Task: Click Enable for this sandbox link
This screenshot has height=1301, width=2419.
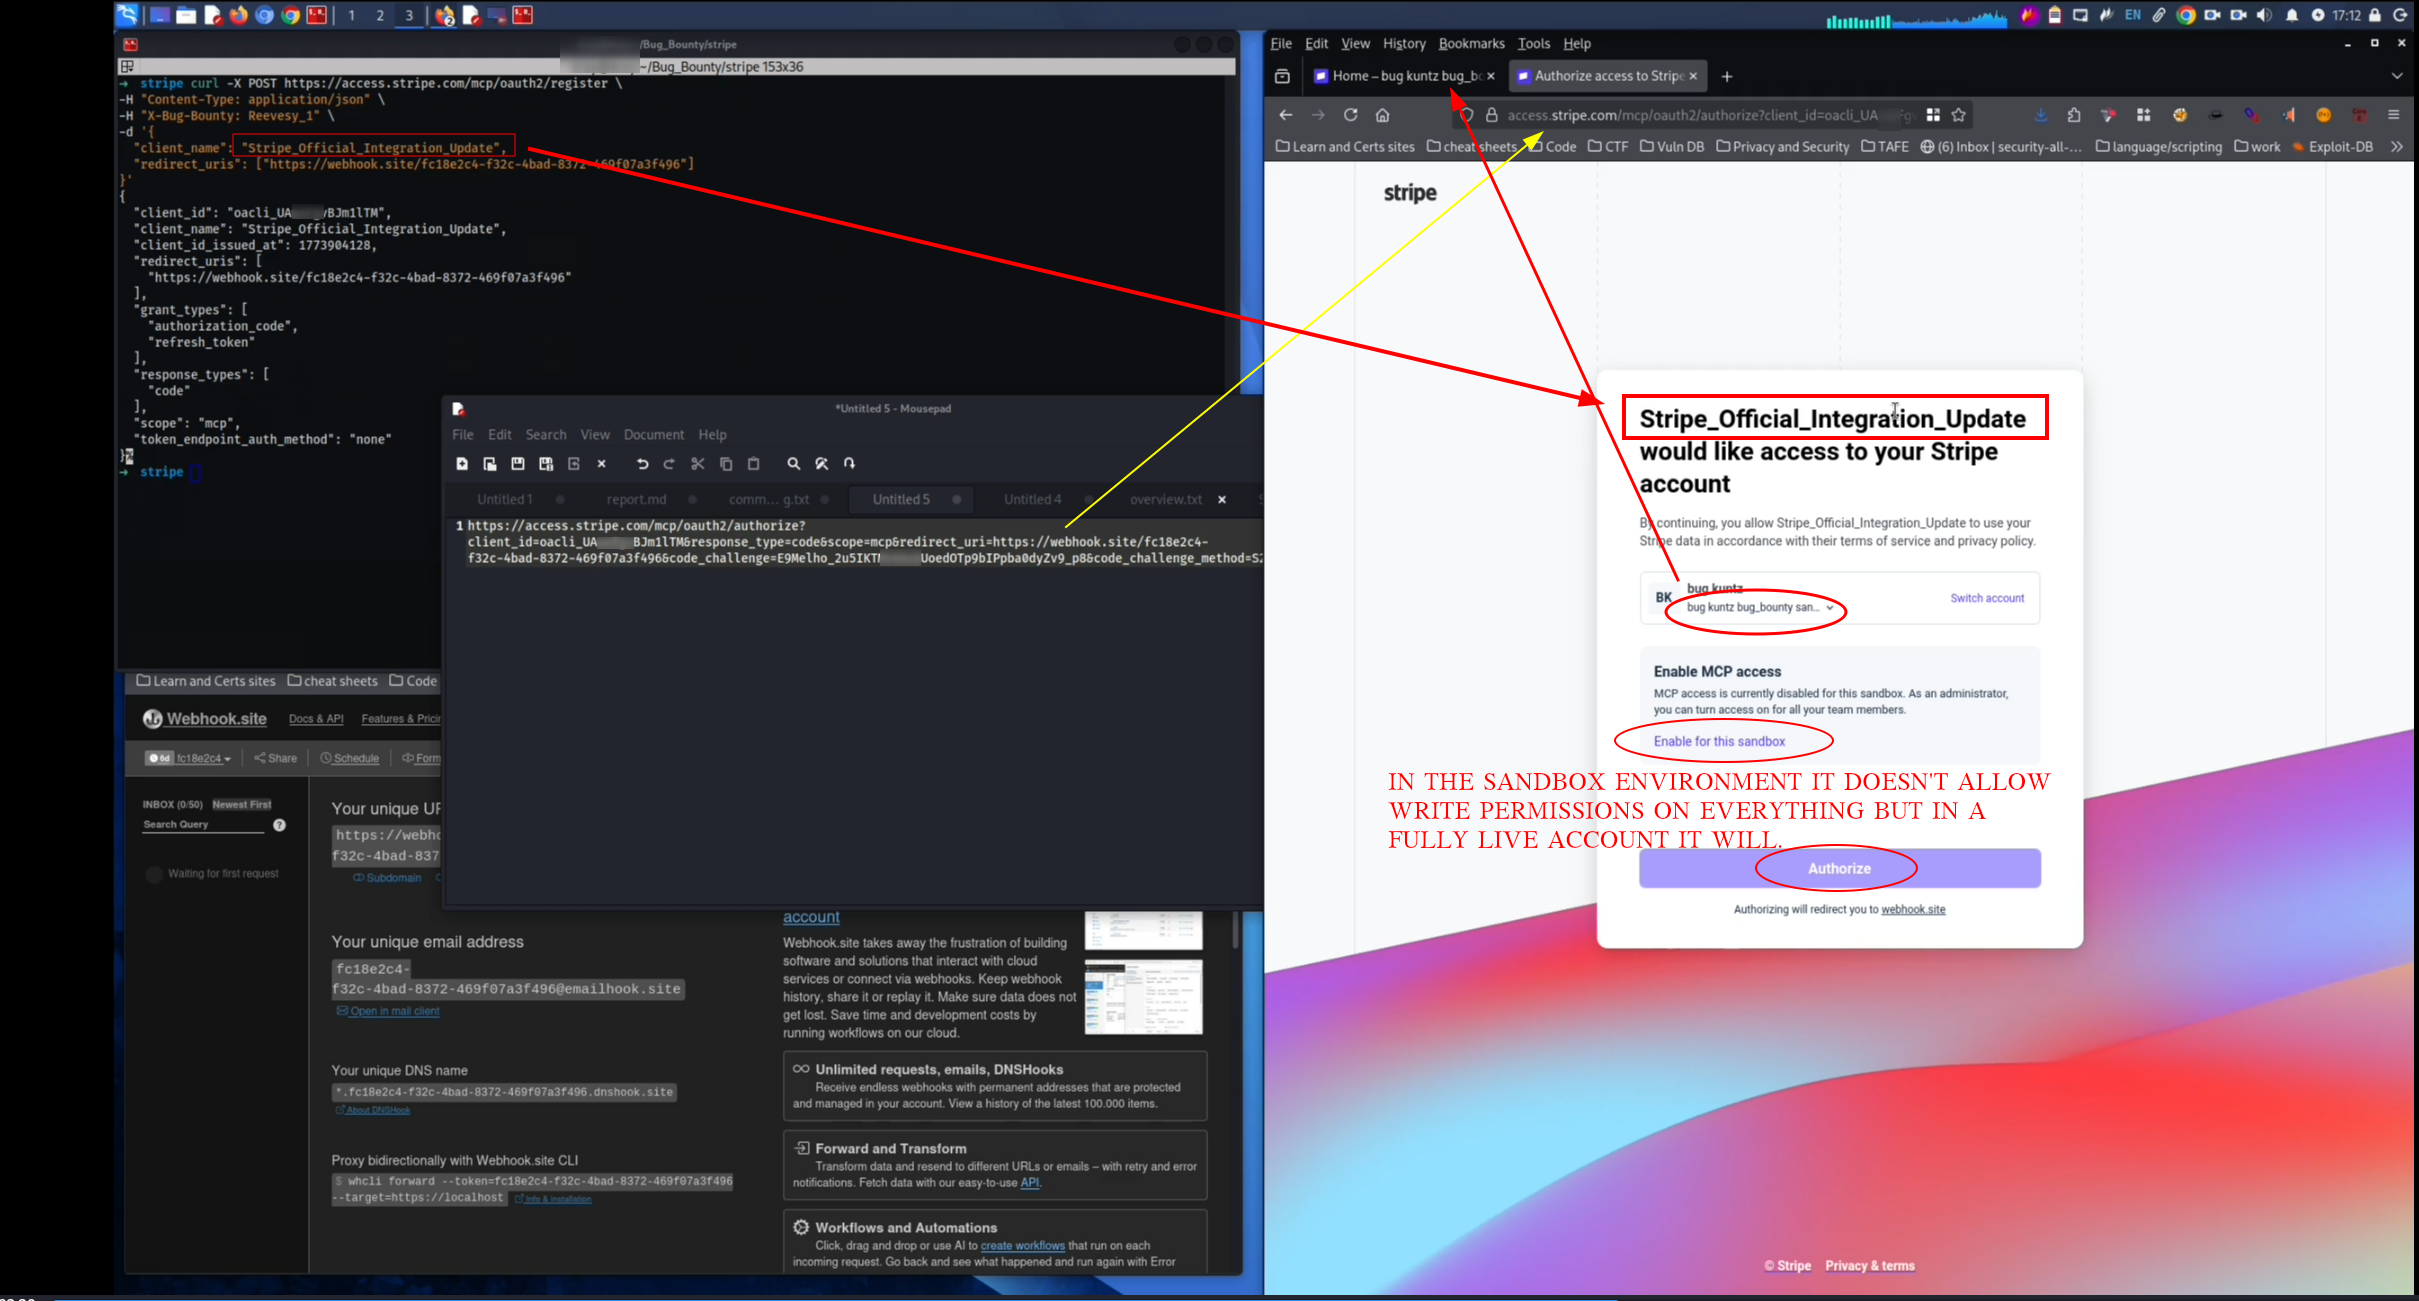Action: point(1719,741)
